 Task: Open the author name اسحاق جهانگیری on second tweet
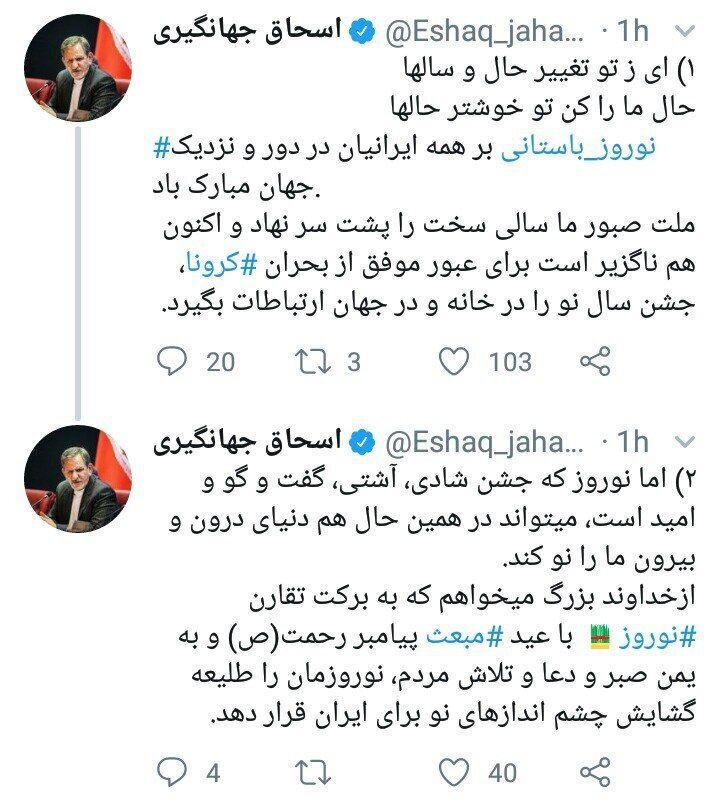247,441
